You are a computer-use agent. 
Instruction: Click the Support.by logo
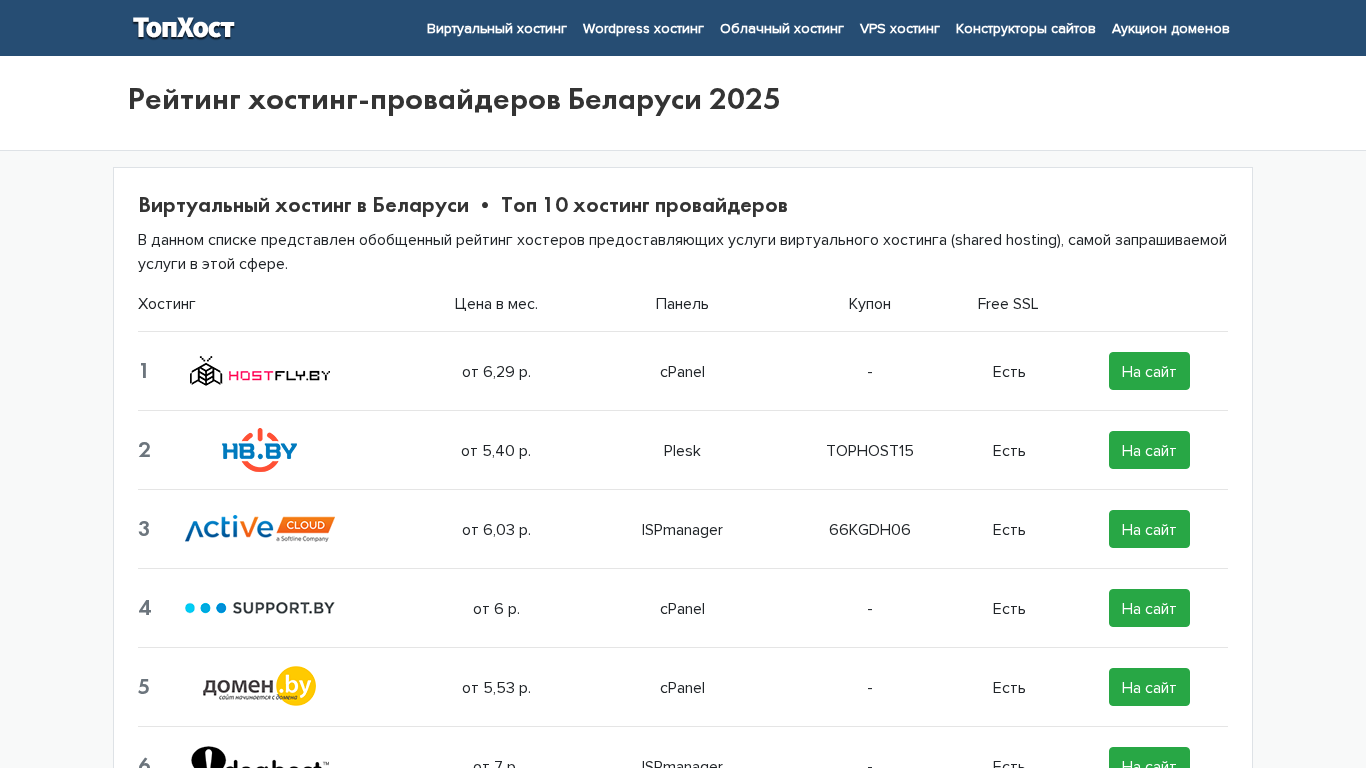(x=260, y=608)
